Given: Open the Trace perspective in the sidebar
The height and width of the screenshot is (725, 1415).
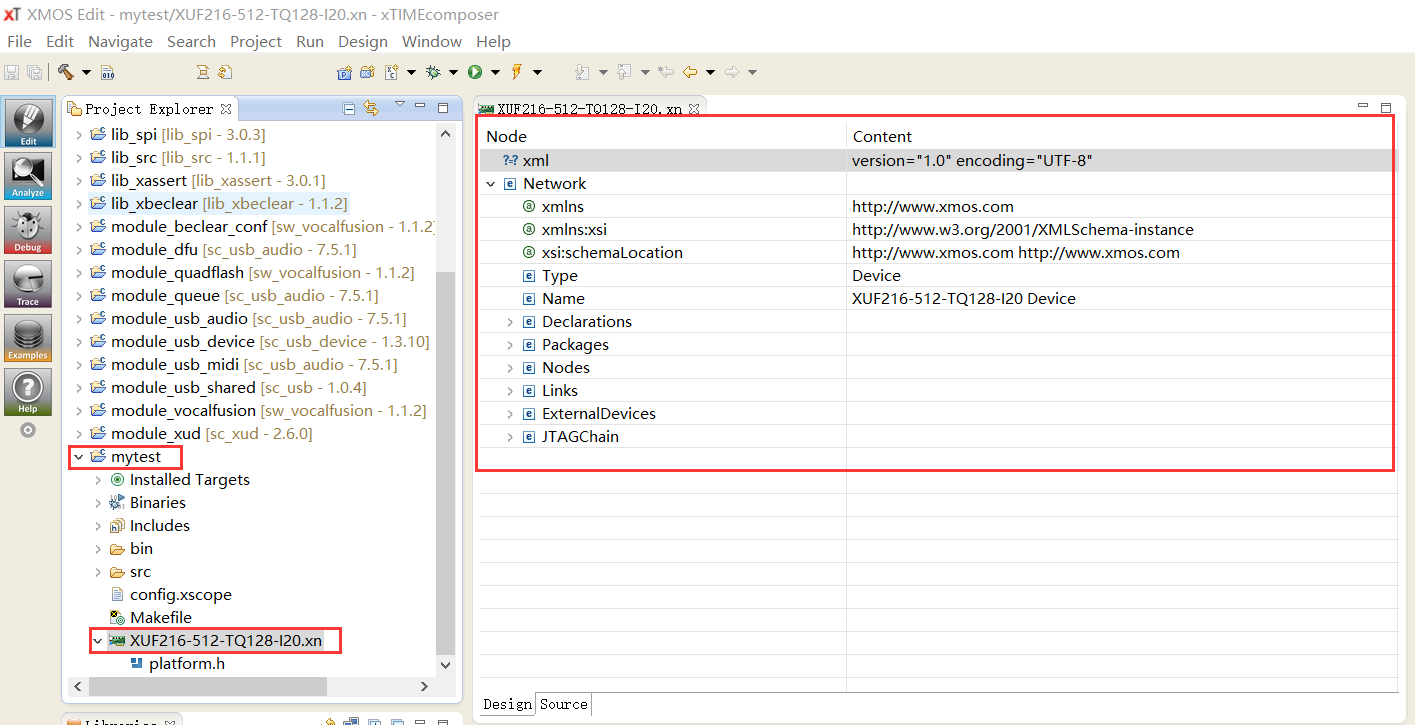Looking at the screenshot, I should [x=27, y=284].
